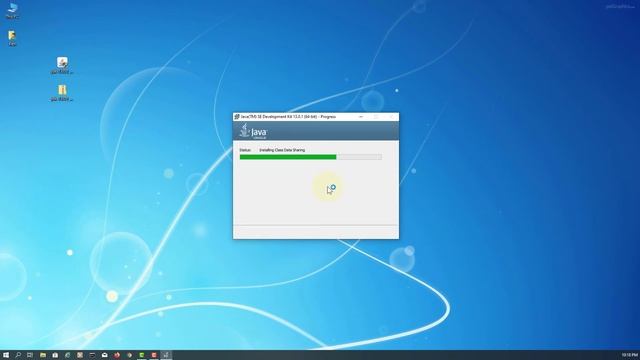This screenshot has height=360, width=640.
Task: Click the Java icon in installer title bar
Action: click(x=237, y=117)
